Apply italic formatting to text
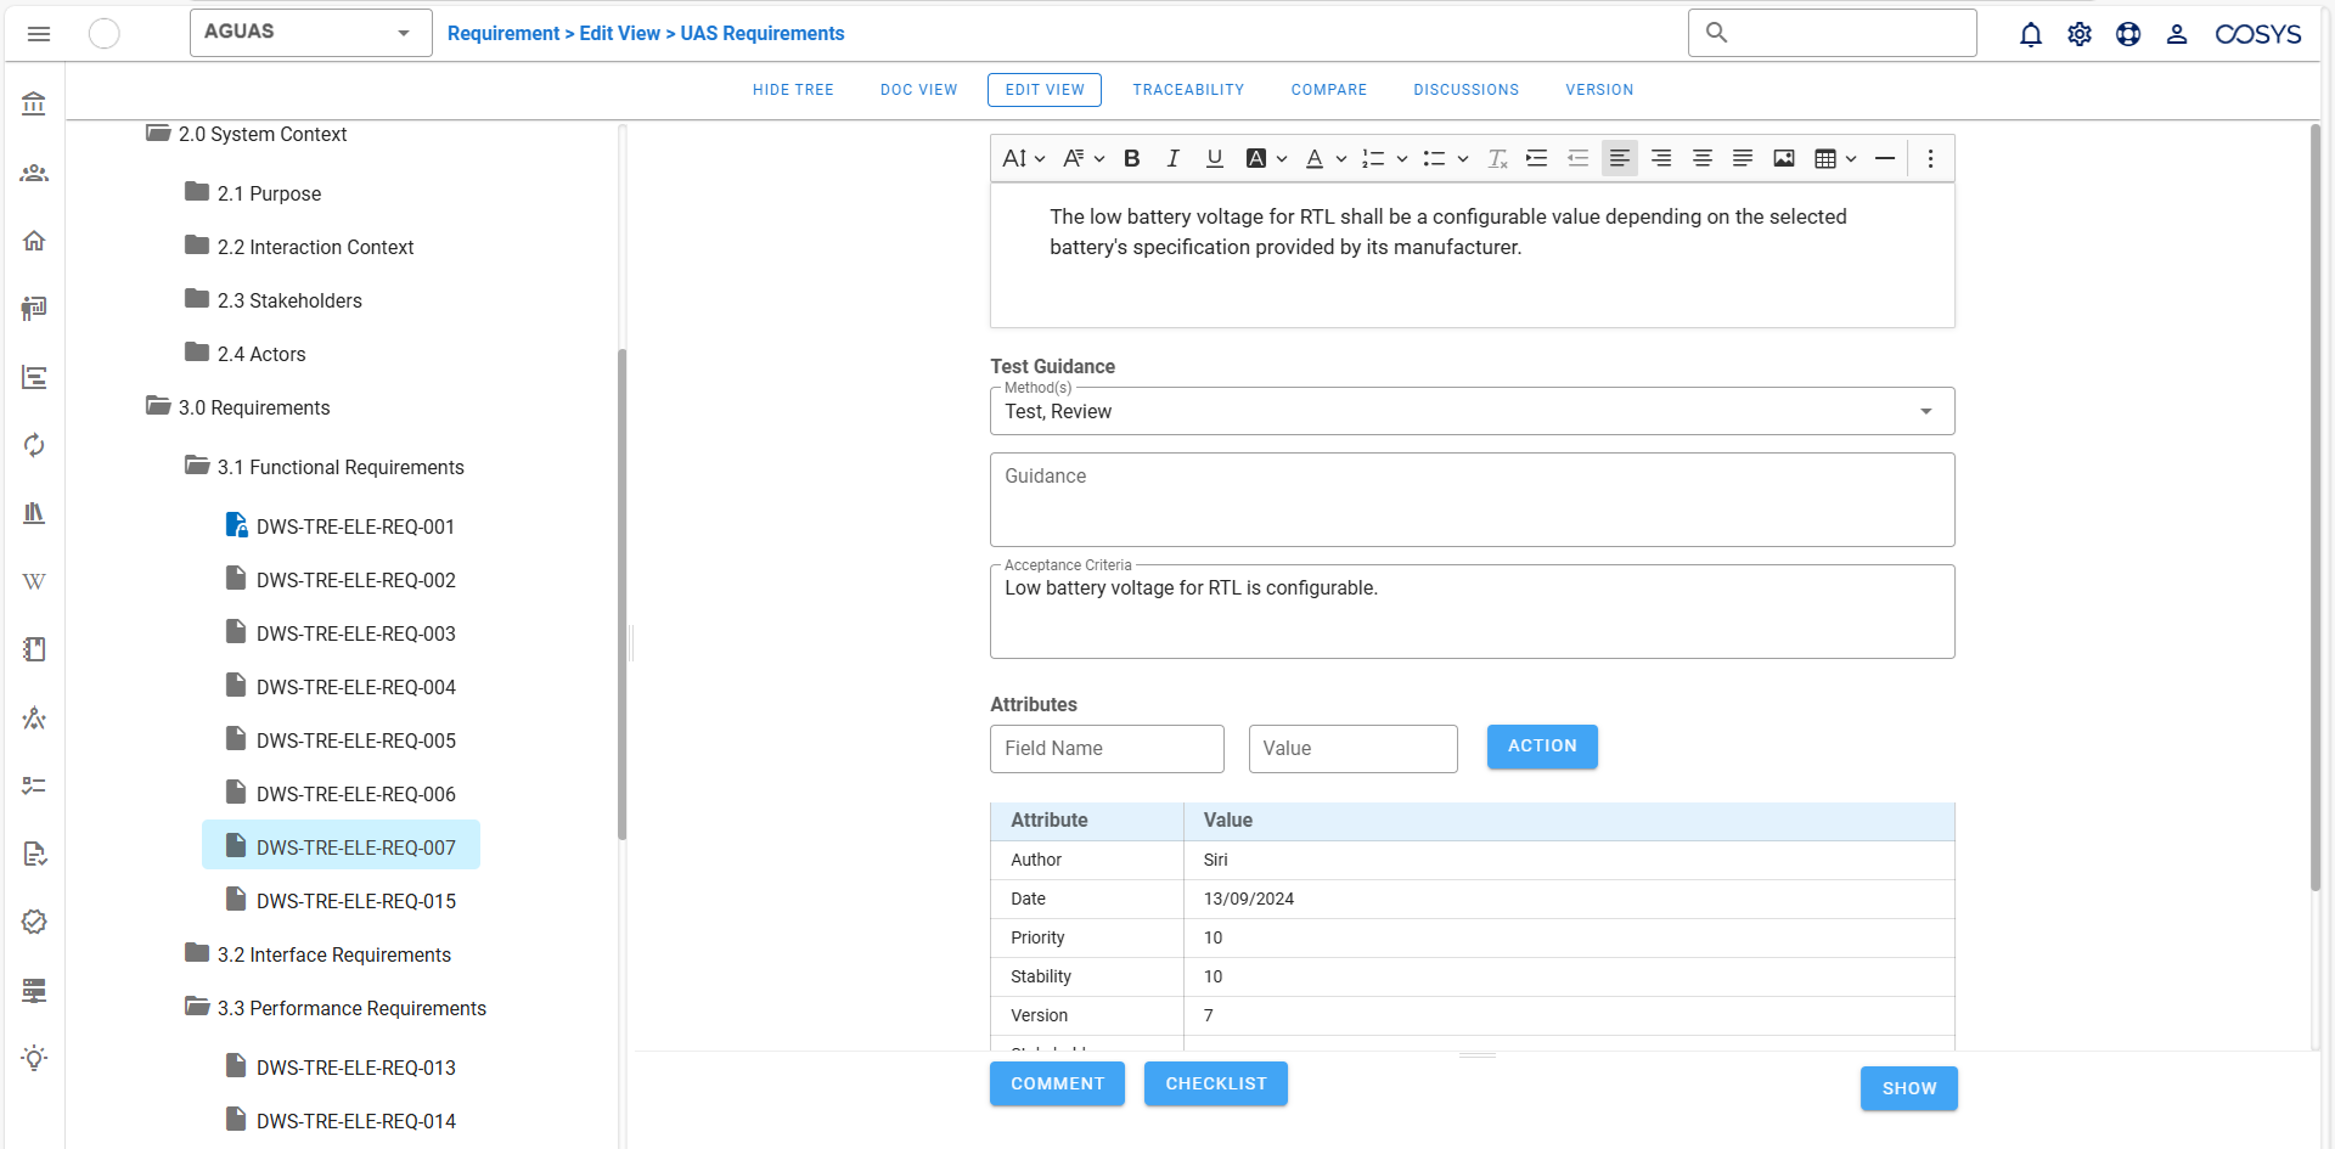The width and height of the screenshot is (2335, 1149). 1172,158
